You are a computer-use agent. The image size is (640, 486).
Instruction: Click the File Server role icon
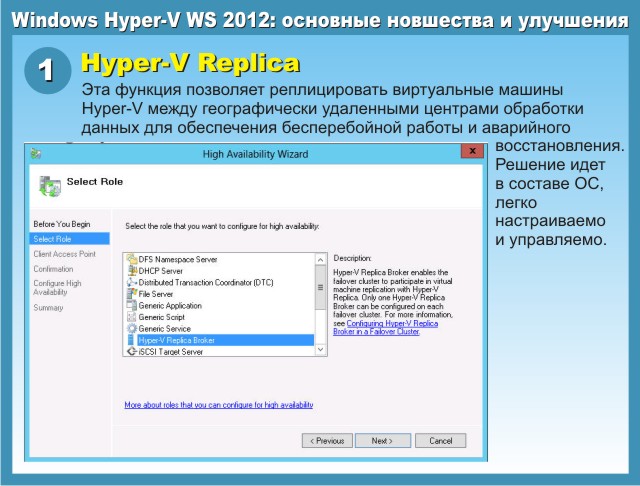[x=131, y=293]
